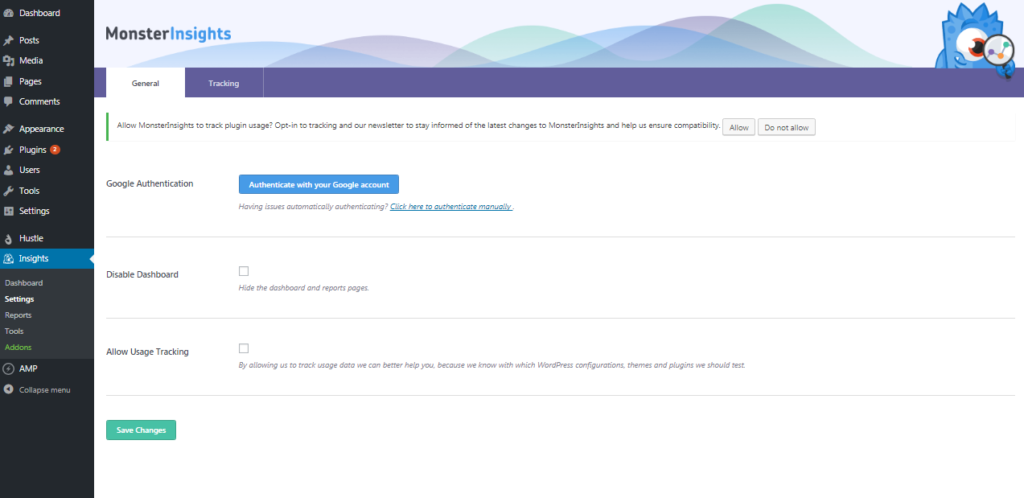Viewport: 1024px width, 498px height.
Task: Click the Users person icon
Action: tap(8, 170)
